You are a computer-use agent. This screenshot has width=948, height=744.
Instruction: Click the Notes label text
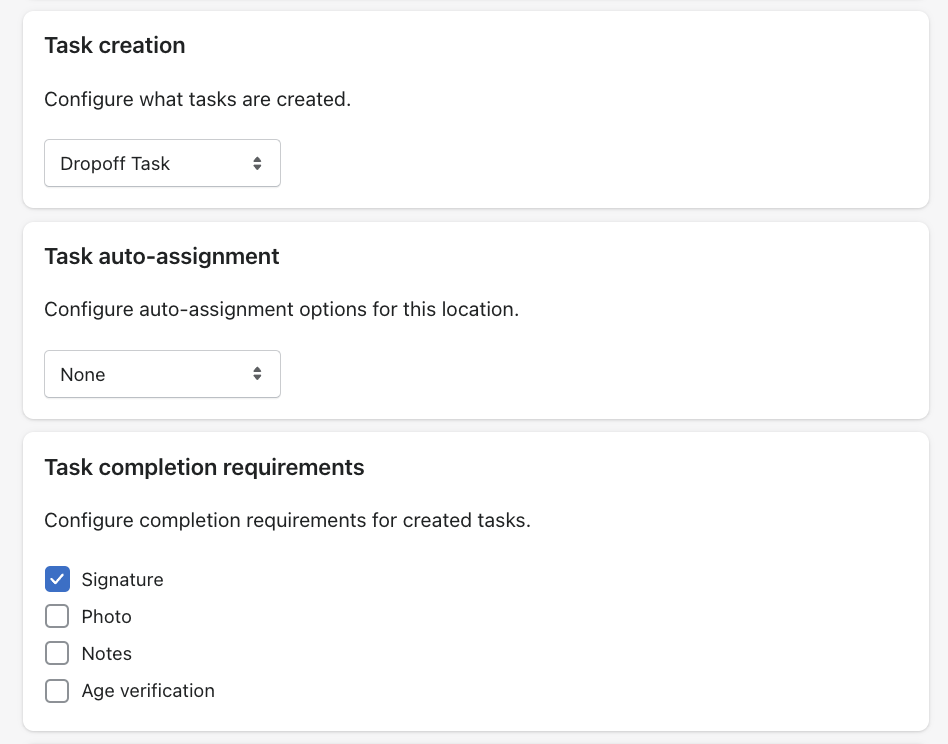pos(106,653)
